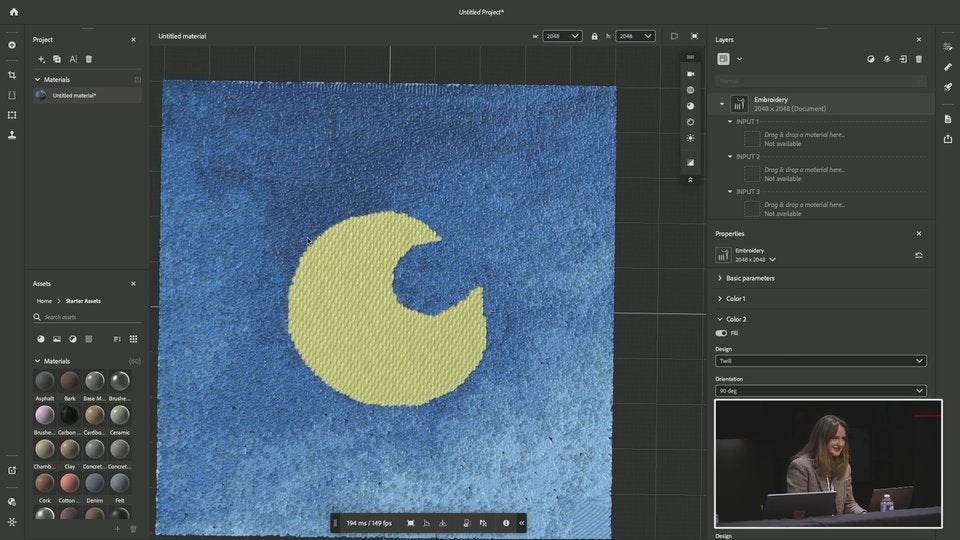Collapse the viewport status bar chevrons

click(x=522, y=523)
